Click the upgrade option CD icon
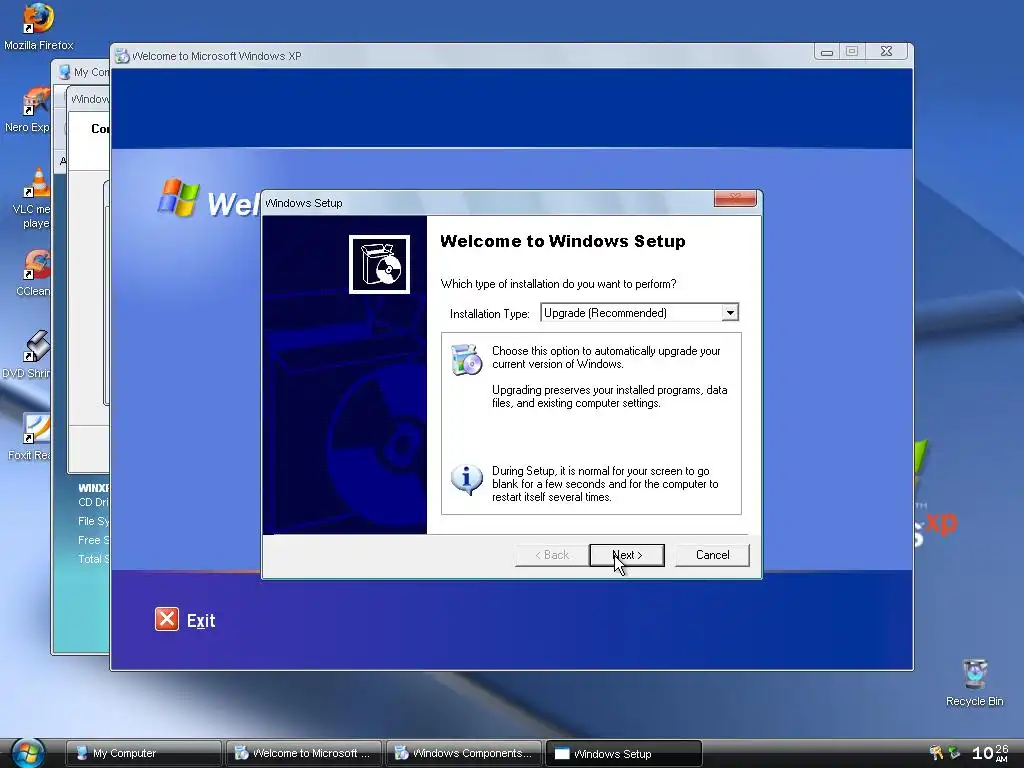 click(x=466, y=360)
